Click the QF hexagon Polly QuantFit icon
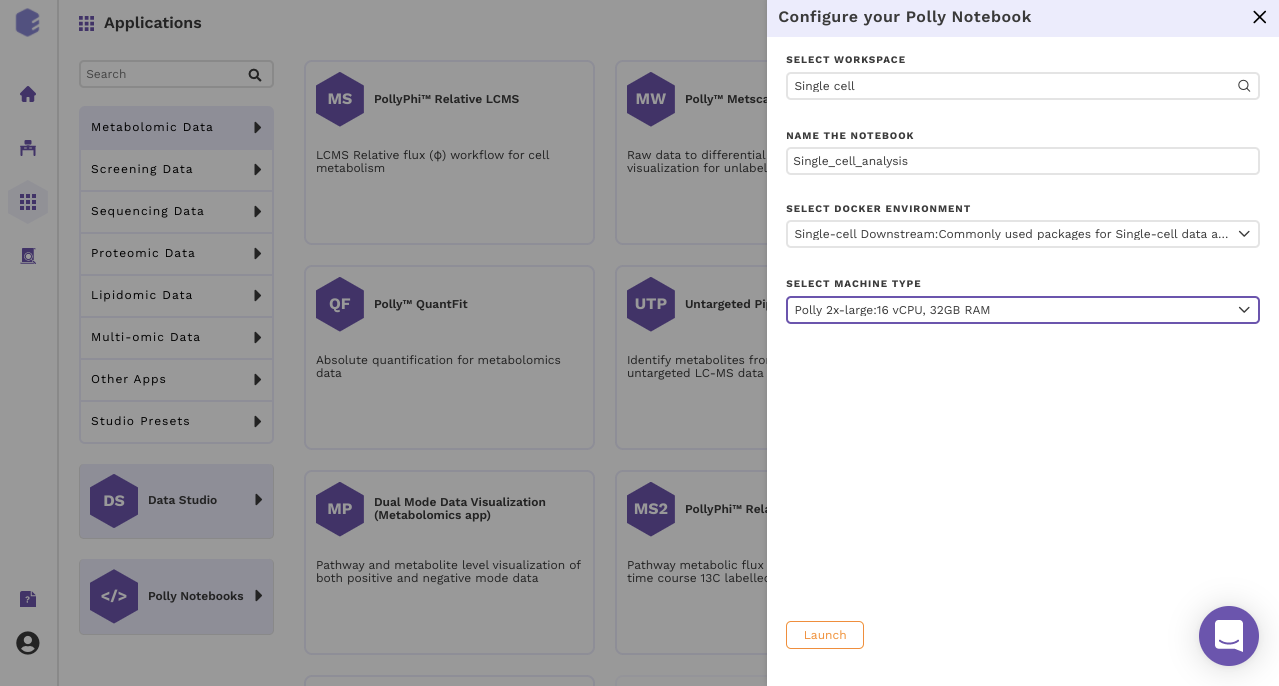The image size is (1279, 686). pos(340,304)
